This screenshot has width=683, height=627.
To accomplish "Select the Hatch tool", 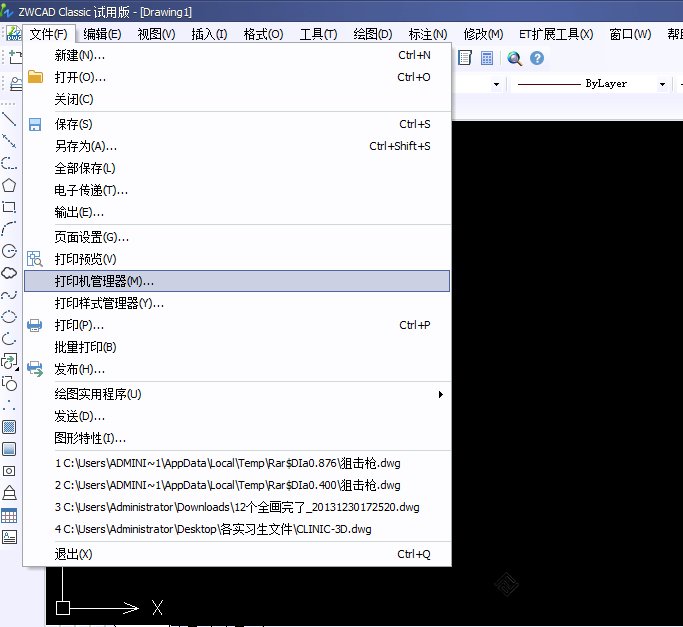I will [9, 427].
